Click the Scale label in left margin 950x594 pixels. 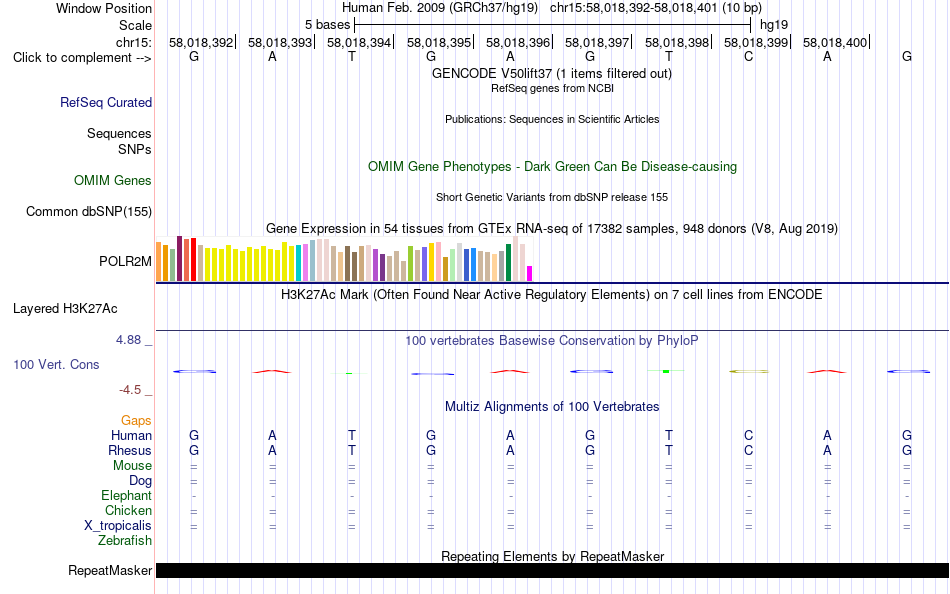pyautogui.click(x=135, y=25)
